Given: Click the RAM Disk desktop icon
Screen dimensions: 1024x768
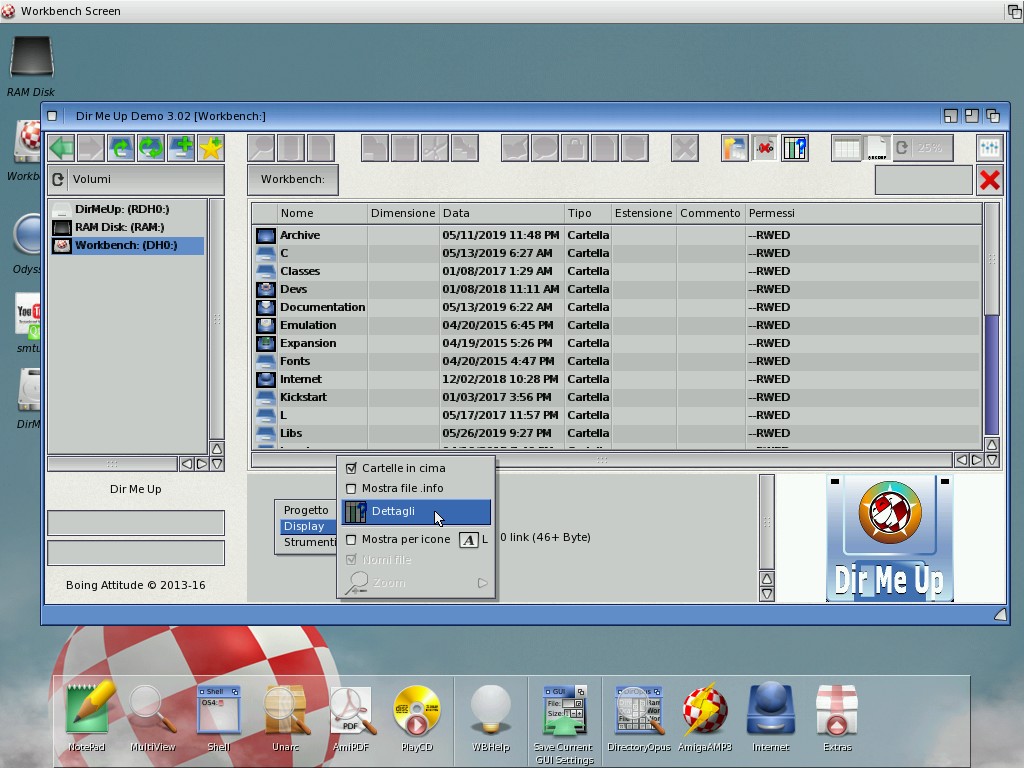Looking at the screenshot, I should (x=31, y=58).
